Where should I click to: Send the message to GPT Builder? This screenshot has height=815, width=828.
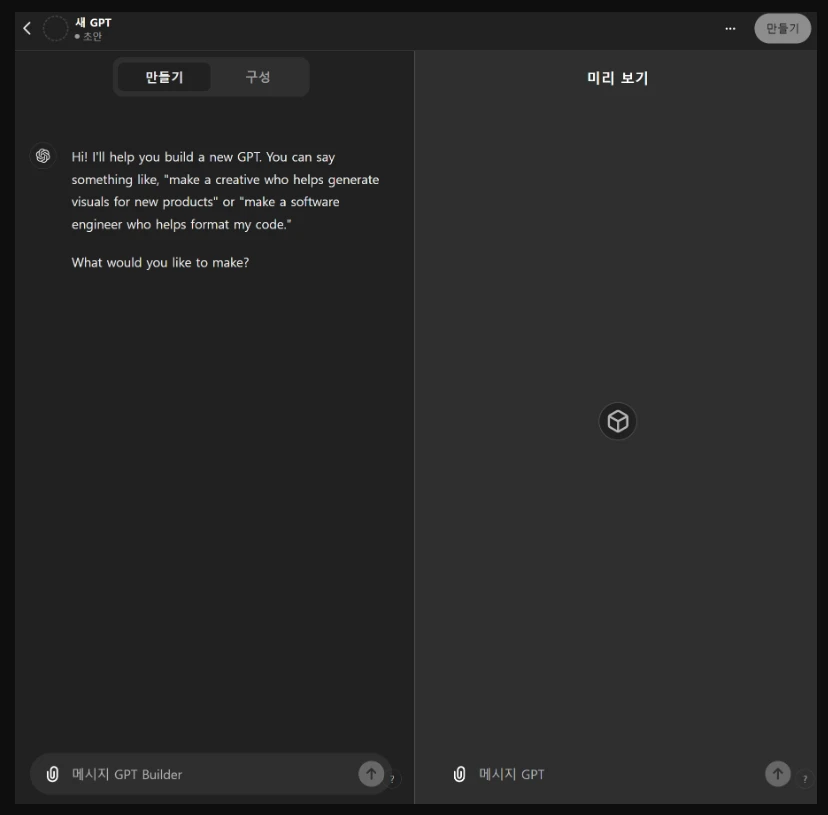tap(371, 774)
